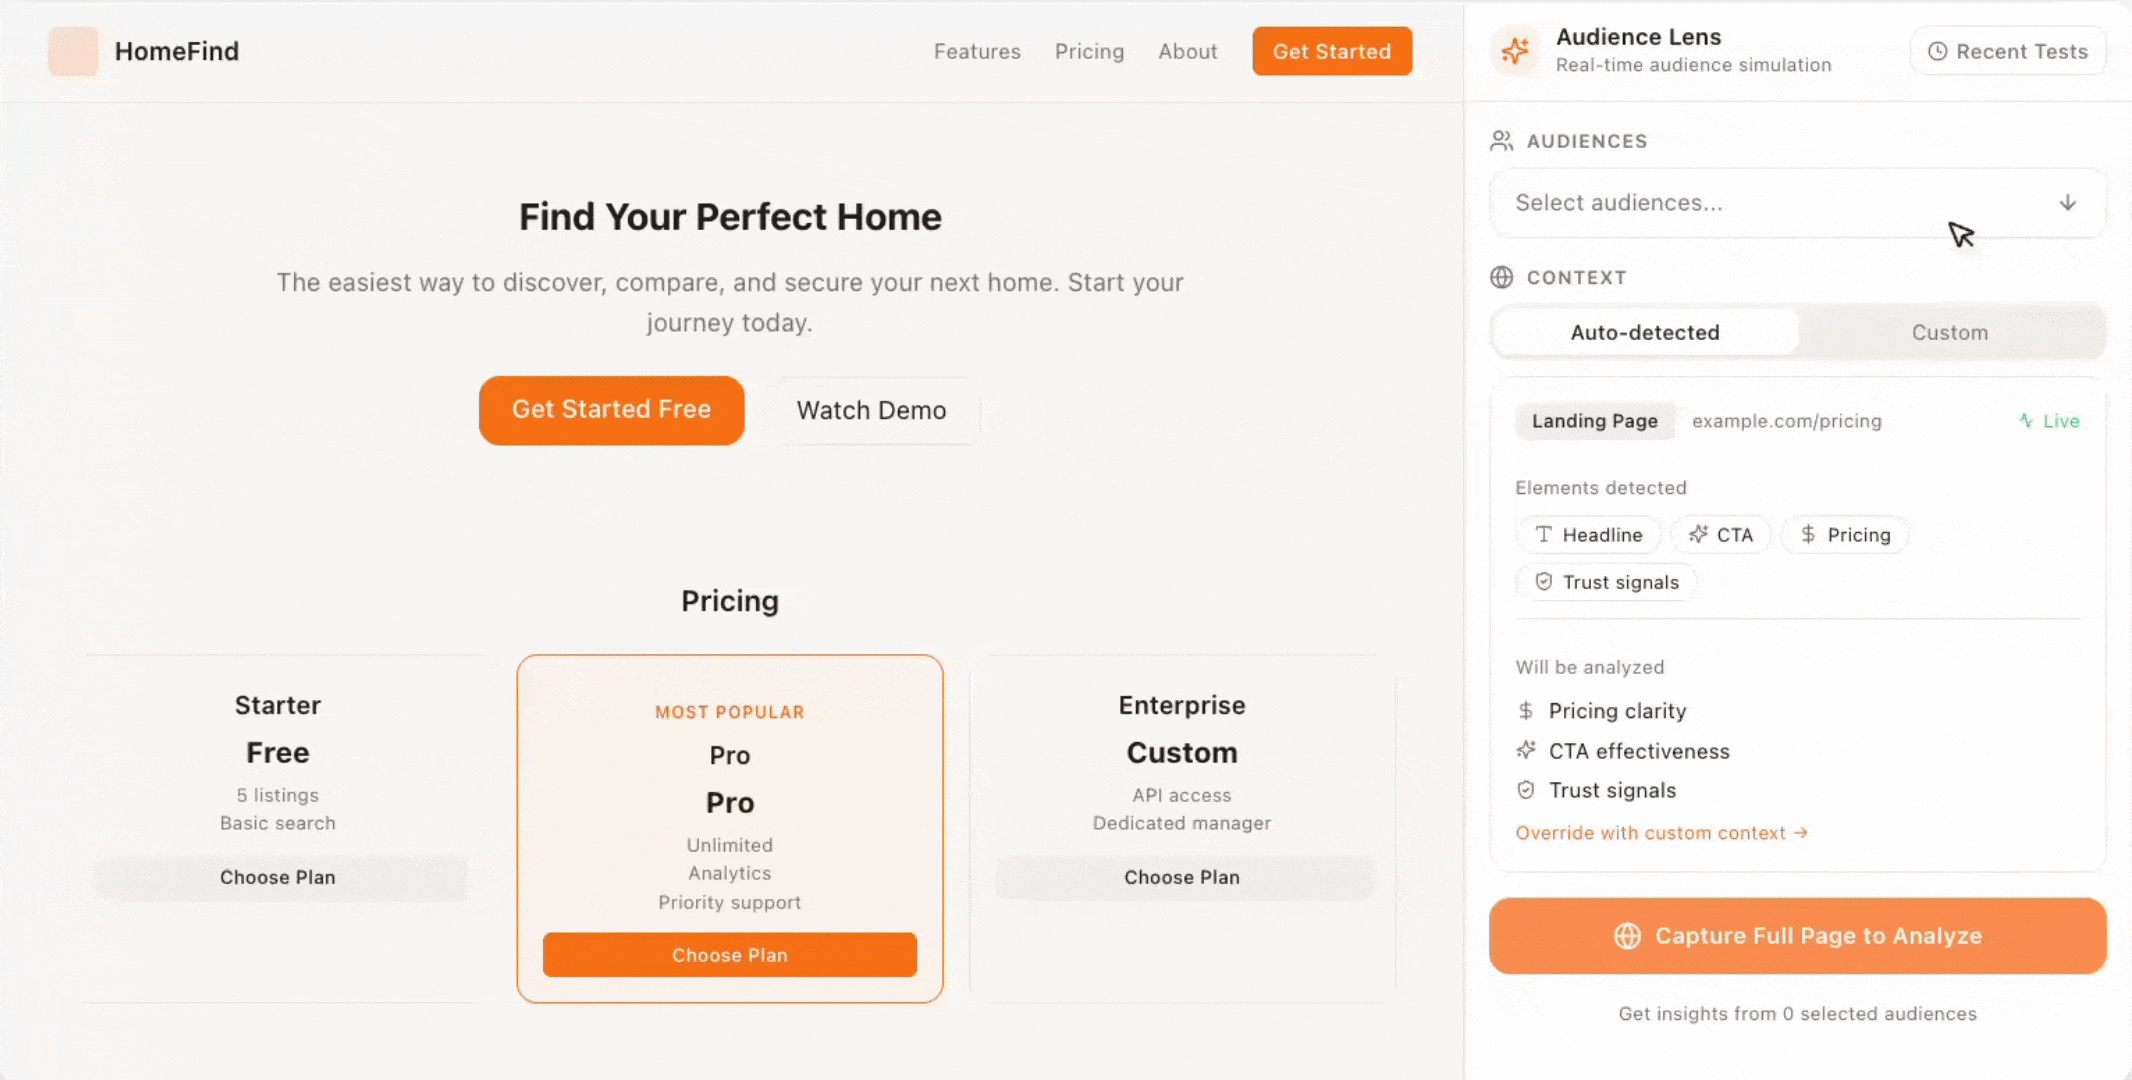Click the HomeFind logo square
The image size is (2132, 1080).
tap(73, 51)
